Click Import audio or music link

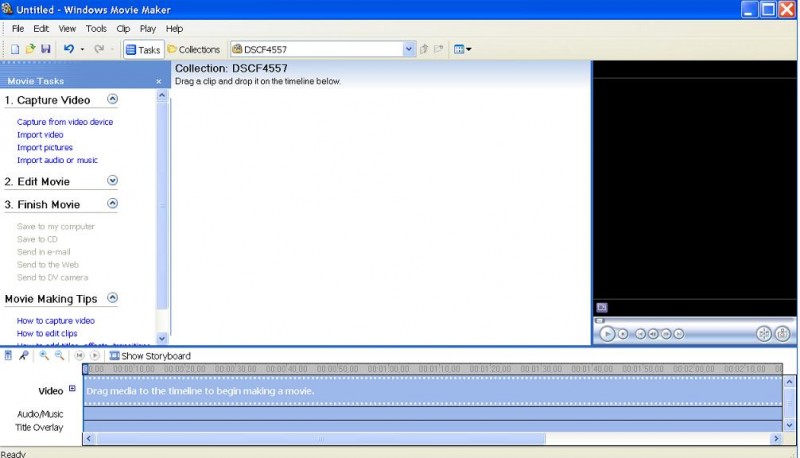(57, 160)
